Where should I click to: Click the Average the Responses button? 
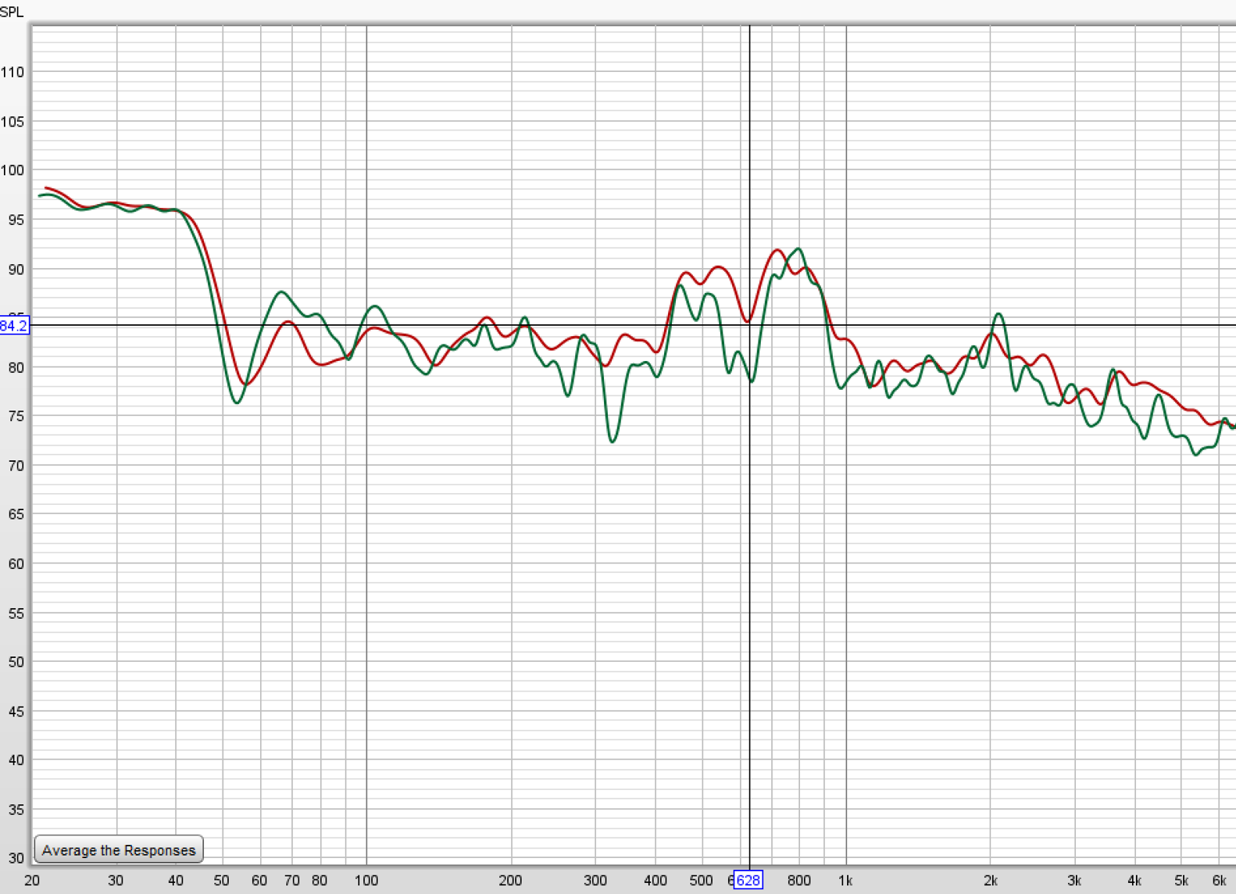click(119, 850)
